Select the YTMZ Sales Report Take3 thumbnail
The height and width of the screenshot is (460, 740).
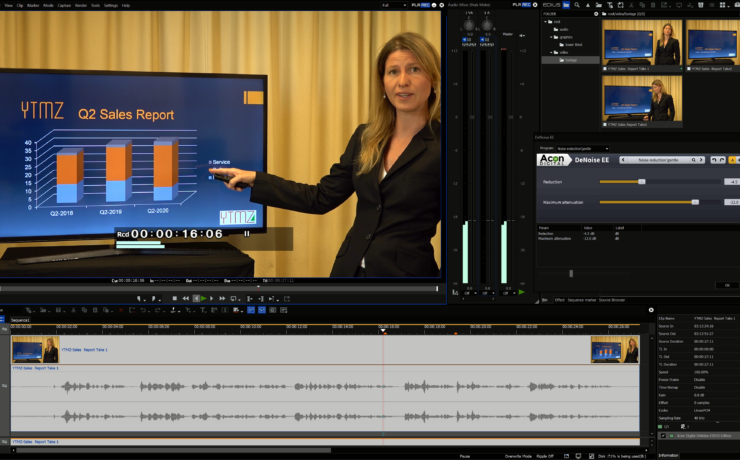pos(642,101)
